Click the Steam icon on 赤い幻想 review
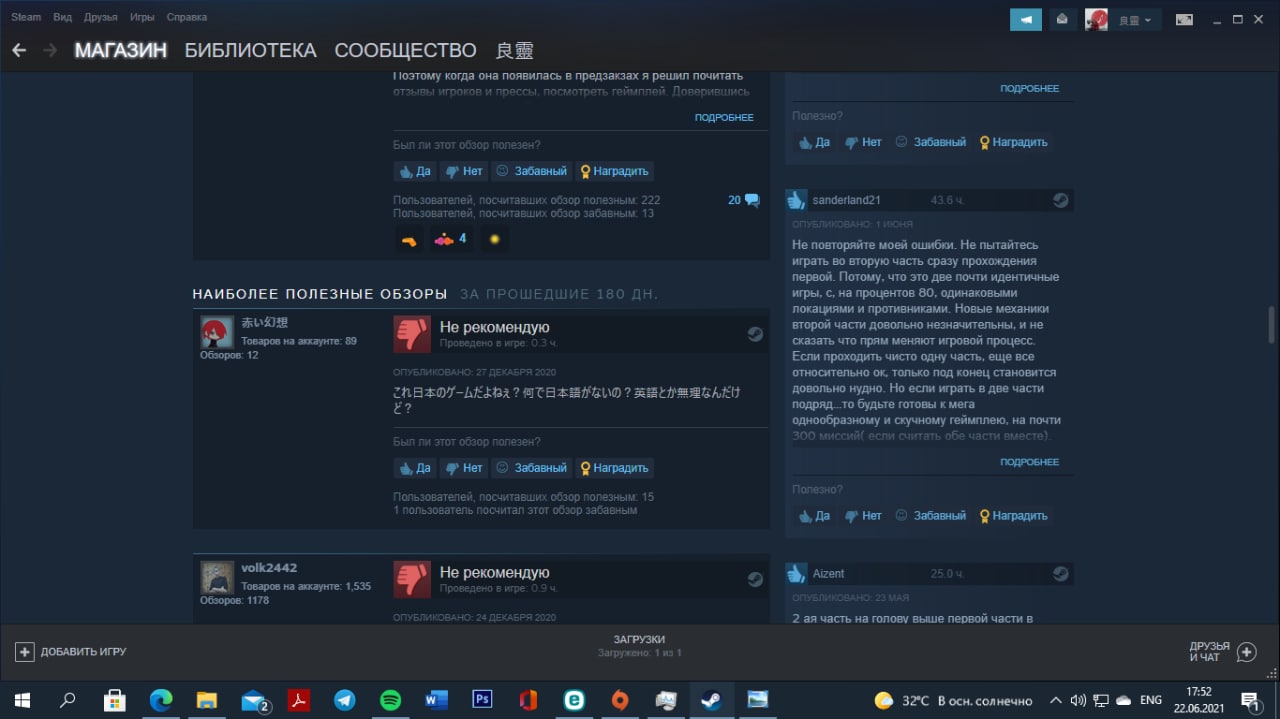The image size is (1280, 719). 756,334
